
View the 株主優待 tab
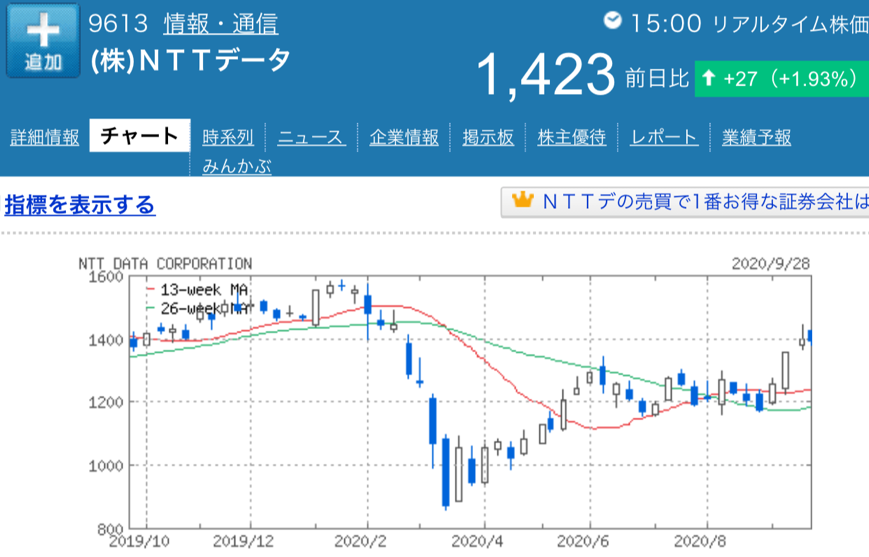coord(571,137)
